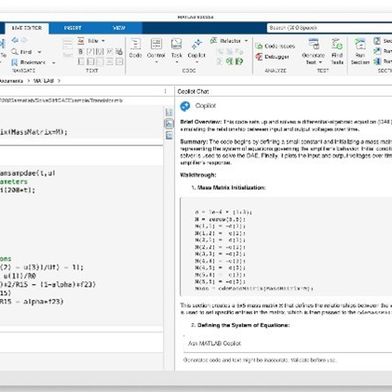Click the file path text above editor
The image size is (392, 392).
coord(61,100)
